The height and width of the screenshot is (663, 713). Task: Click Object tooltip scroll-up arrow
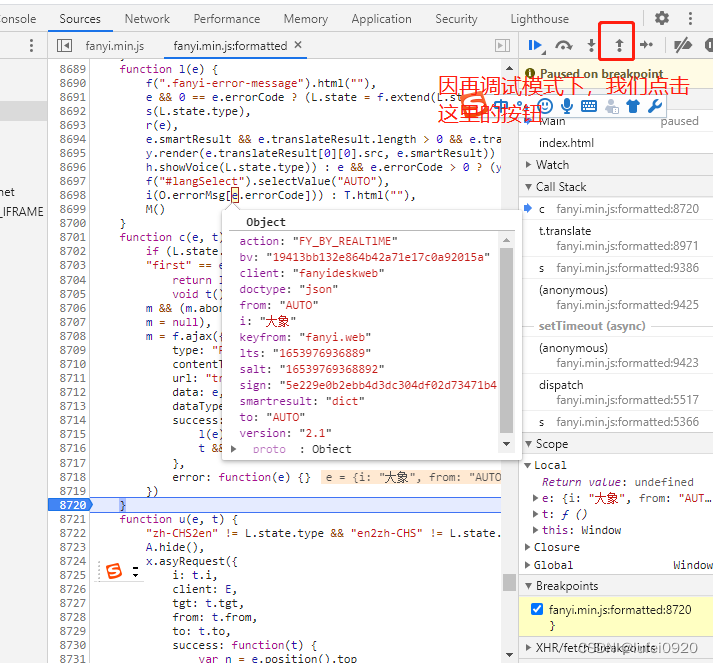click(506, 240)
